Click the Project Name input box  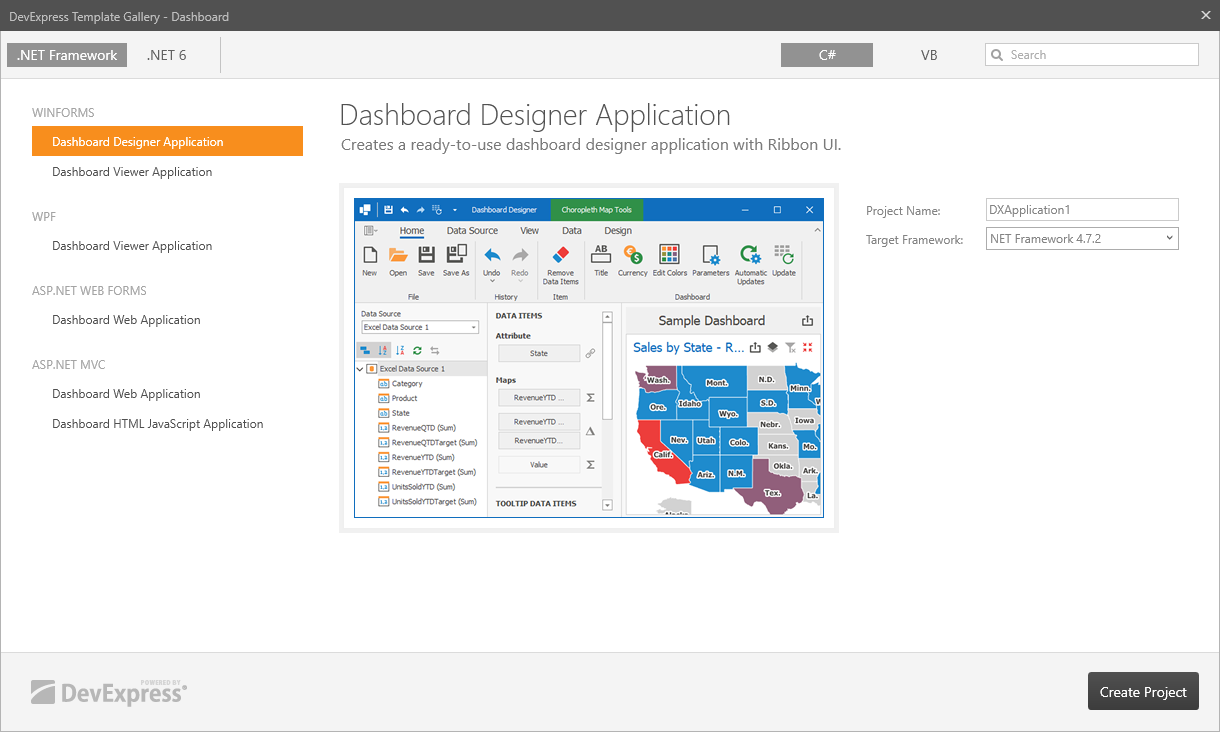(x=1082, y=210)
